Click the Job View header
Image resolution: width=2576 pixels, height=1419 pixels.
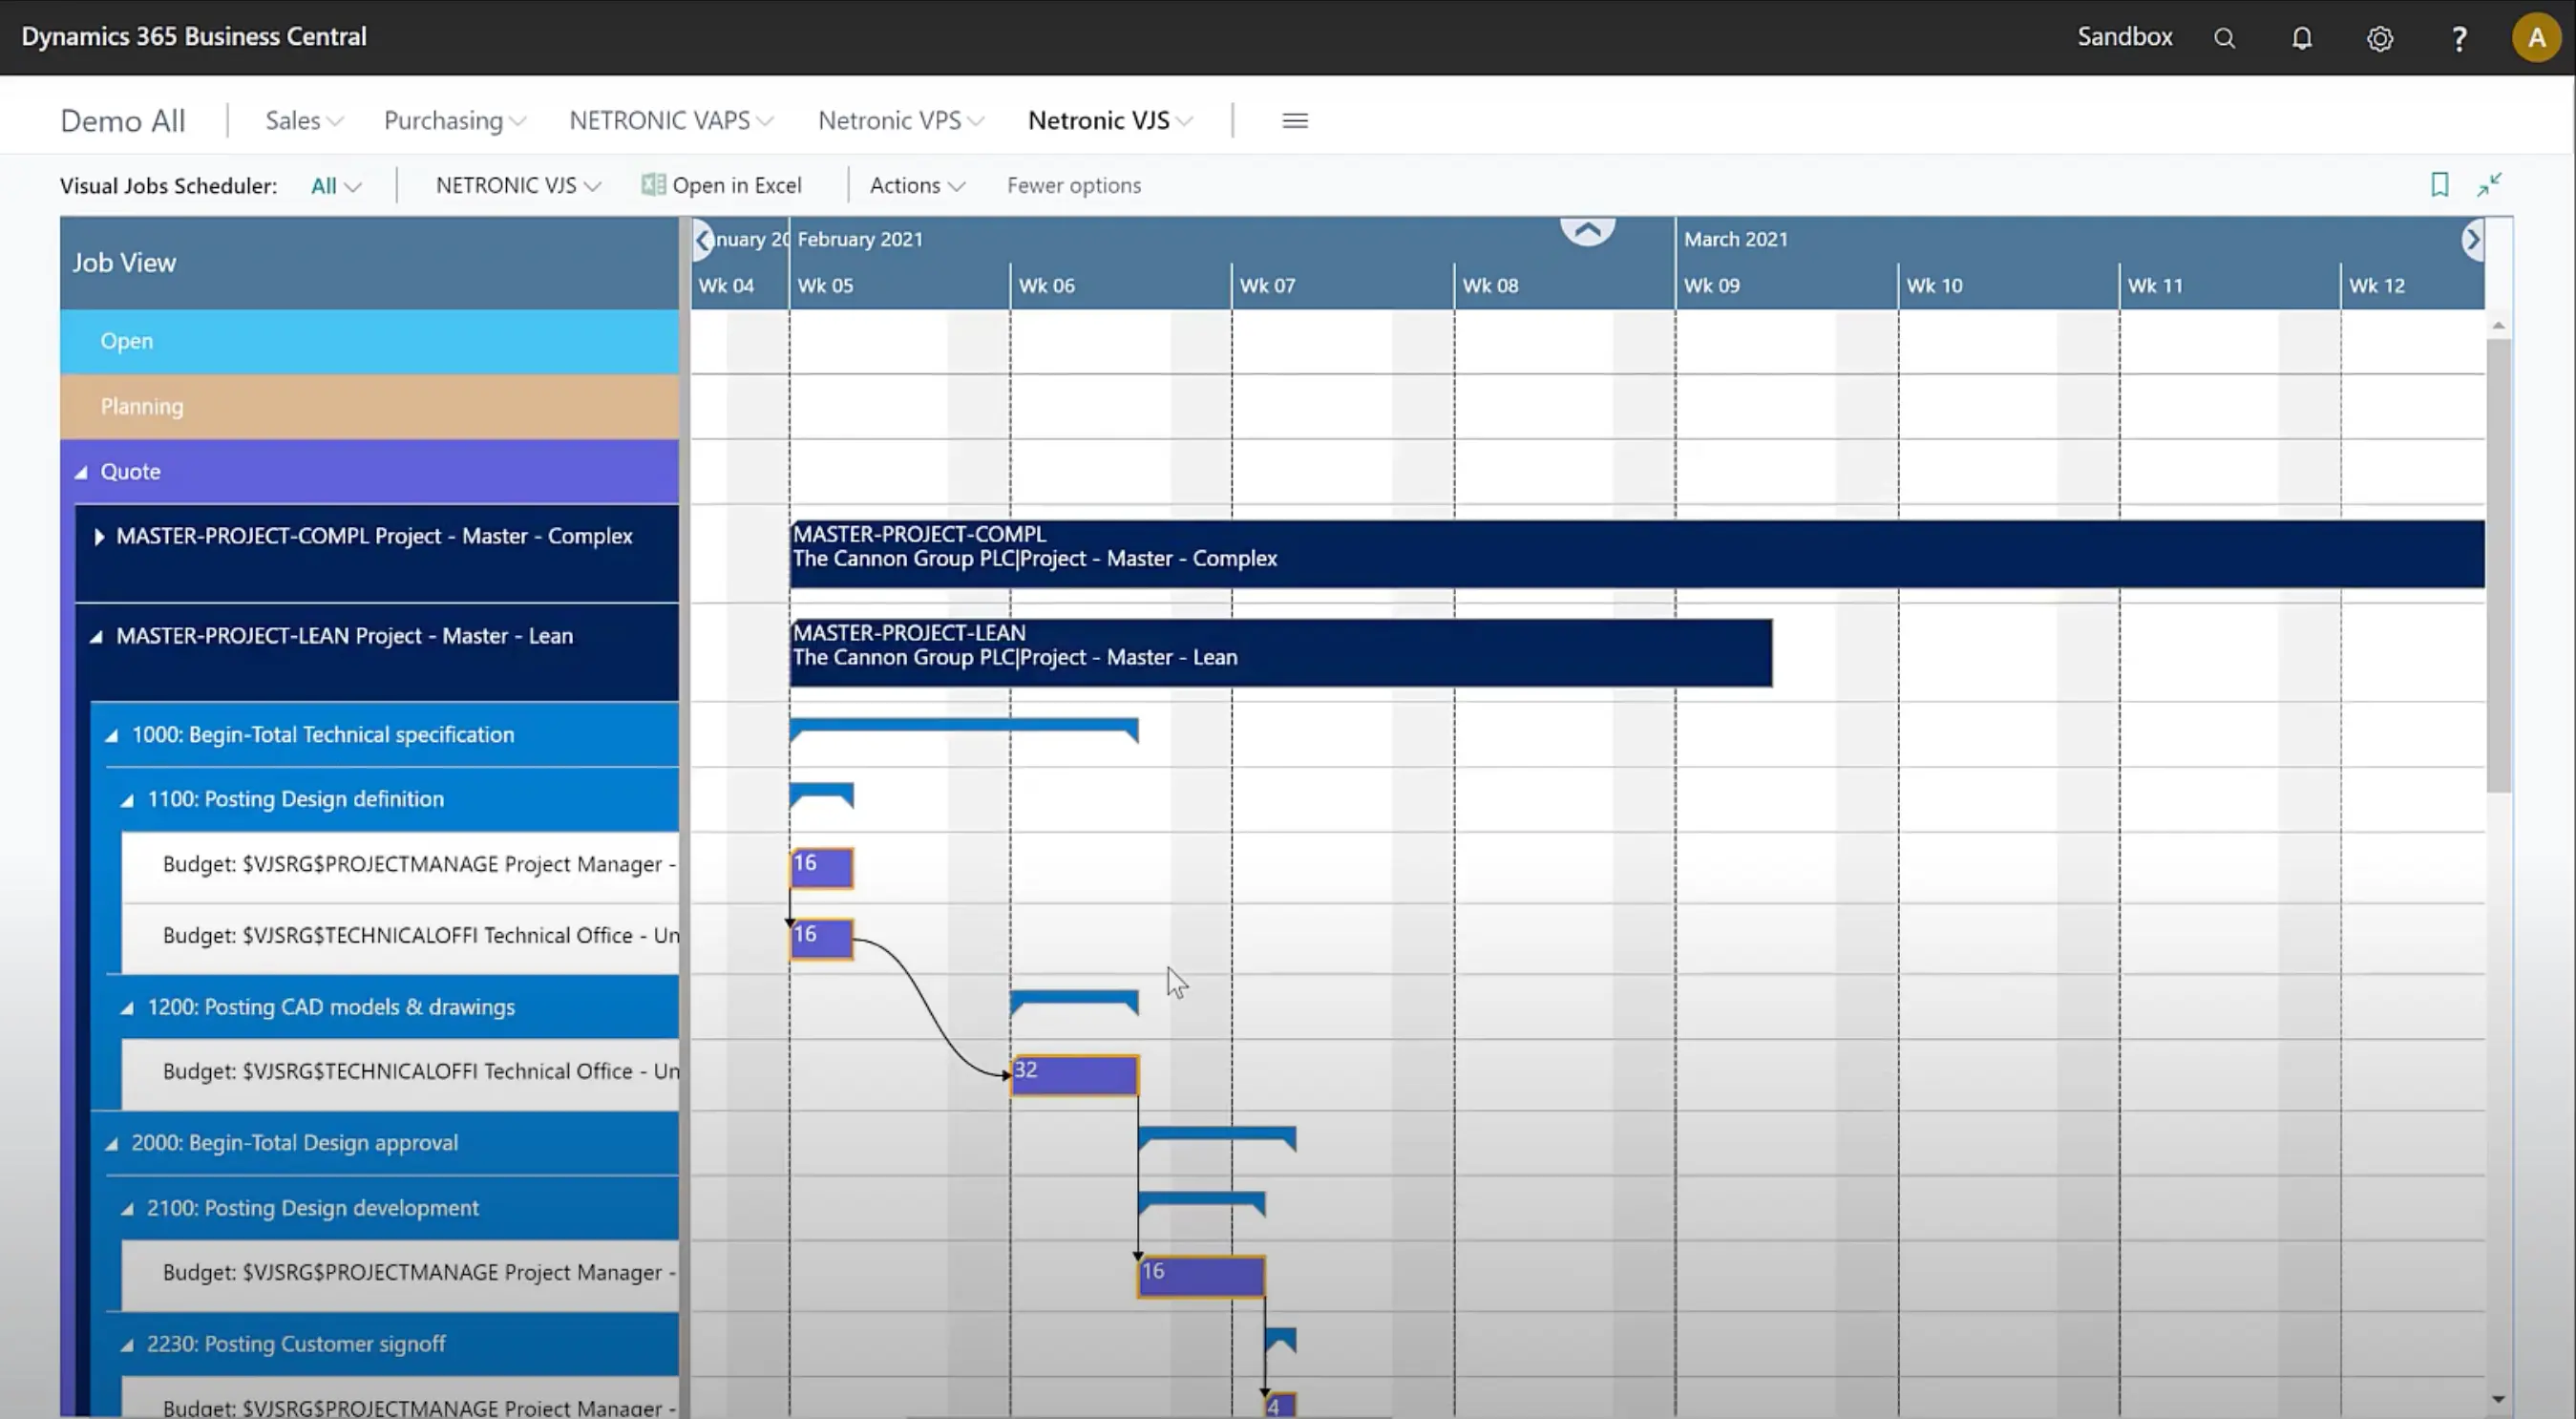click(x=369, y=263)
